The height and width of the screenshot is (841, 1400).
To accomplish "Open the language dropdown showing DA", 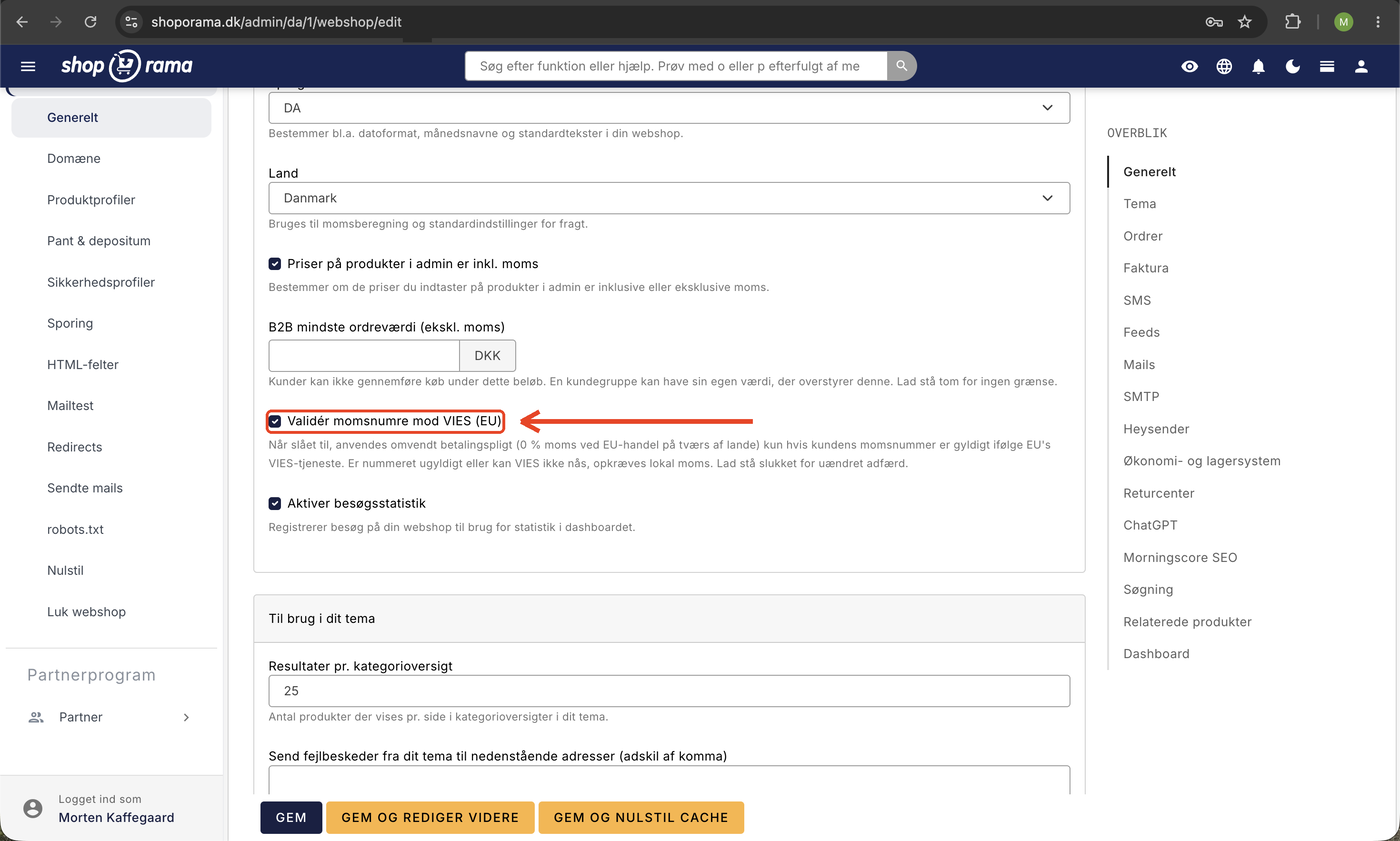I will [669, 108].
